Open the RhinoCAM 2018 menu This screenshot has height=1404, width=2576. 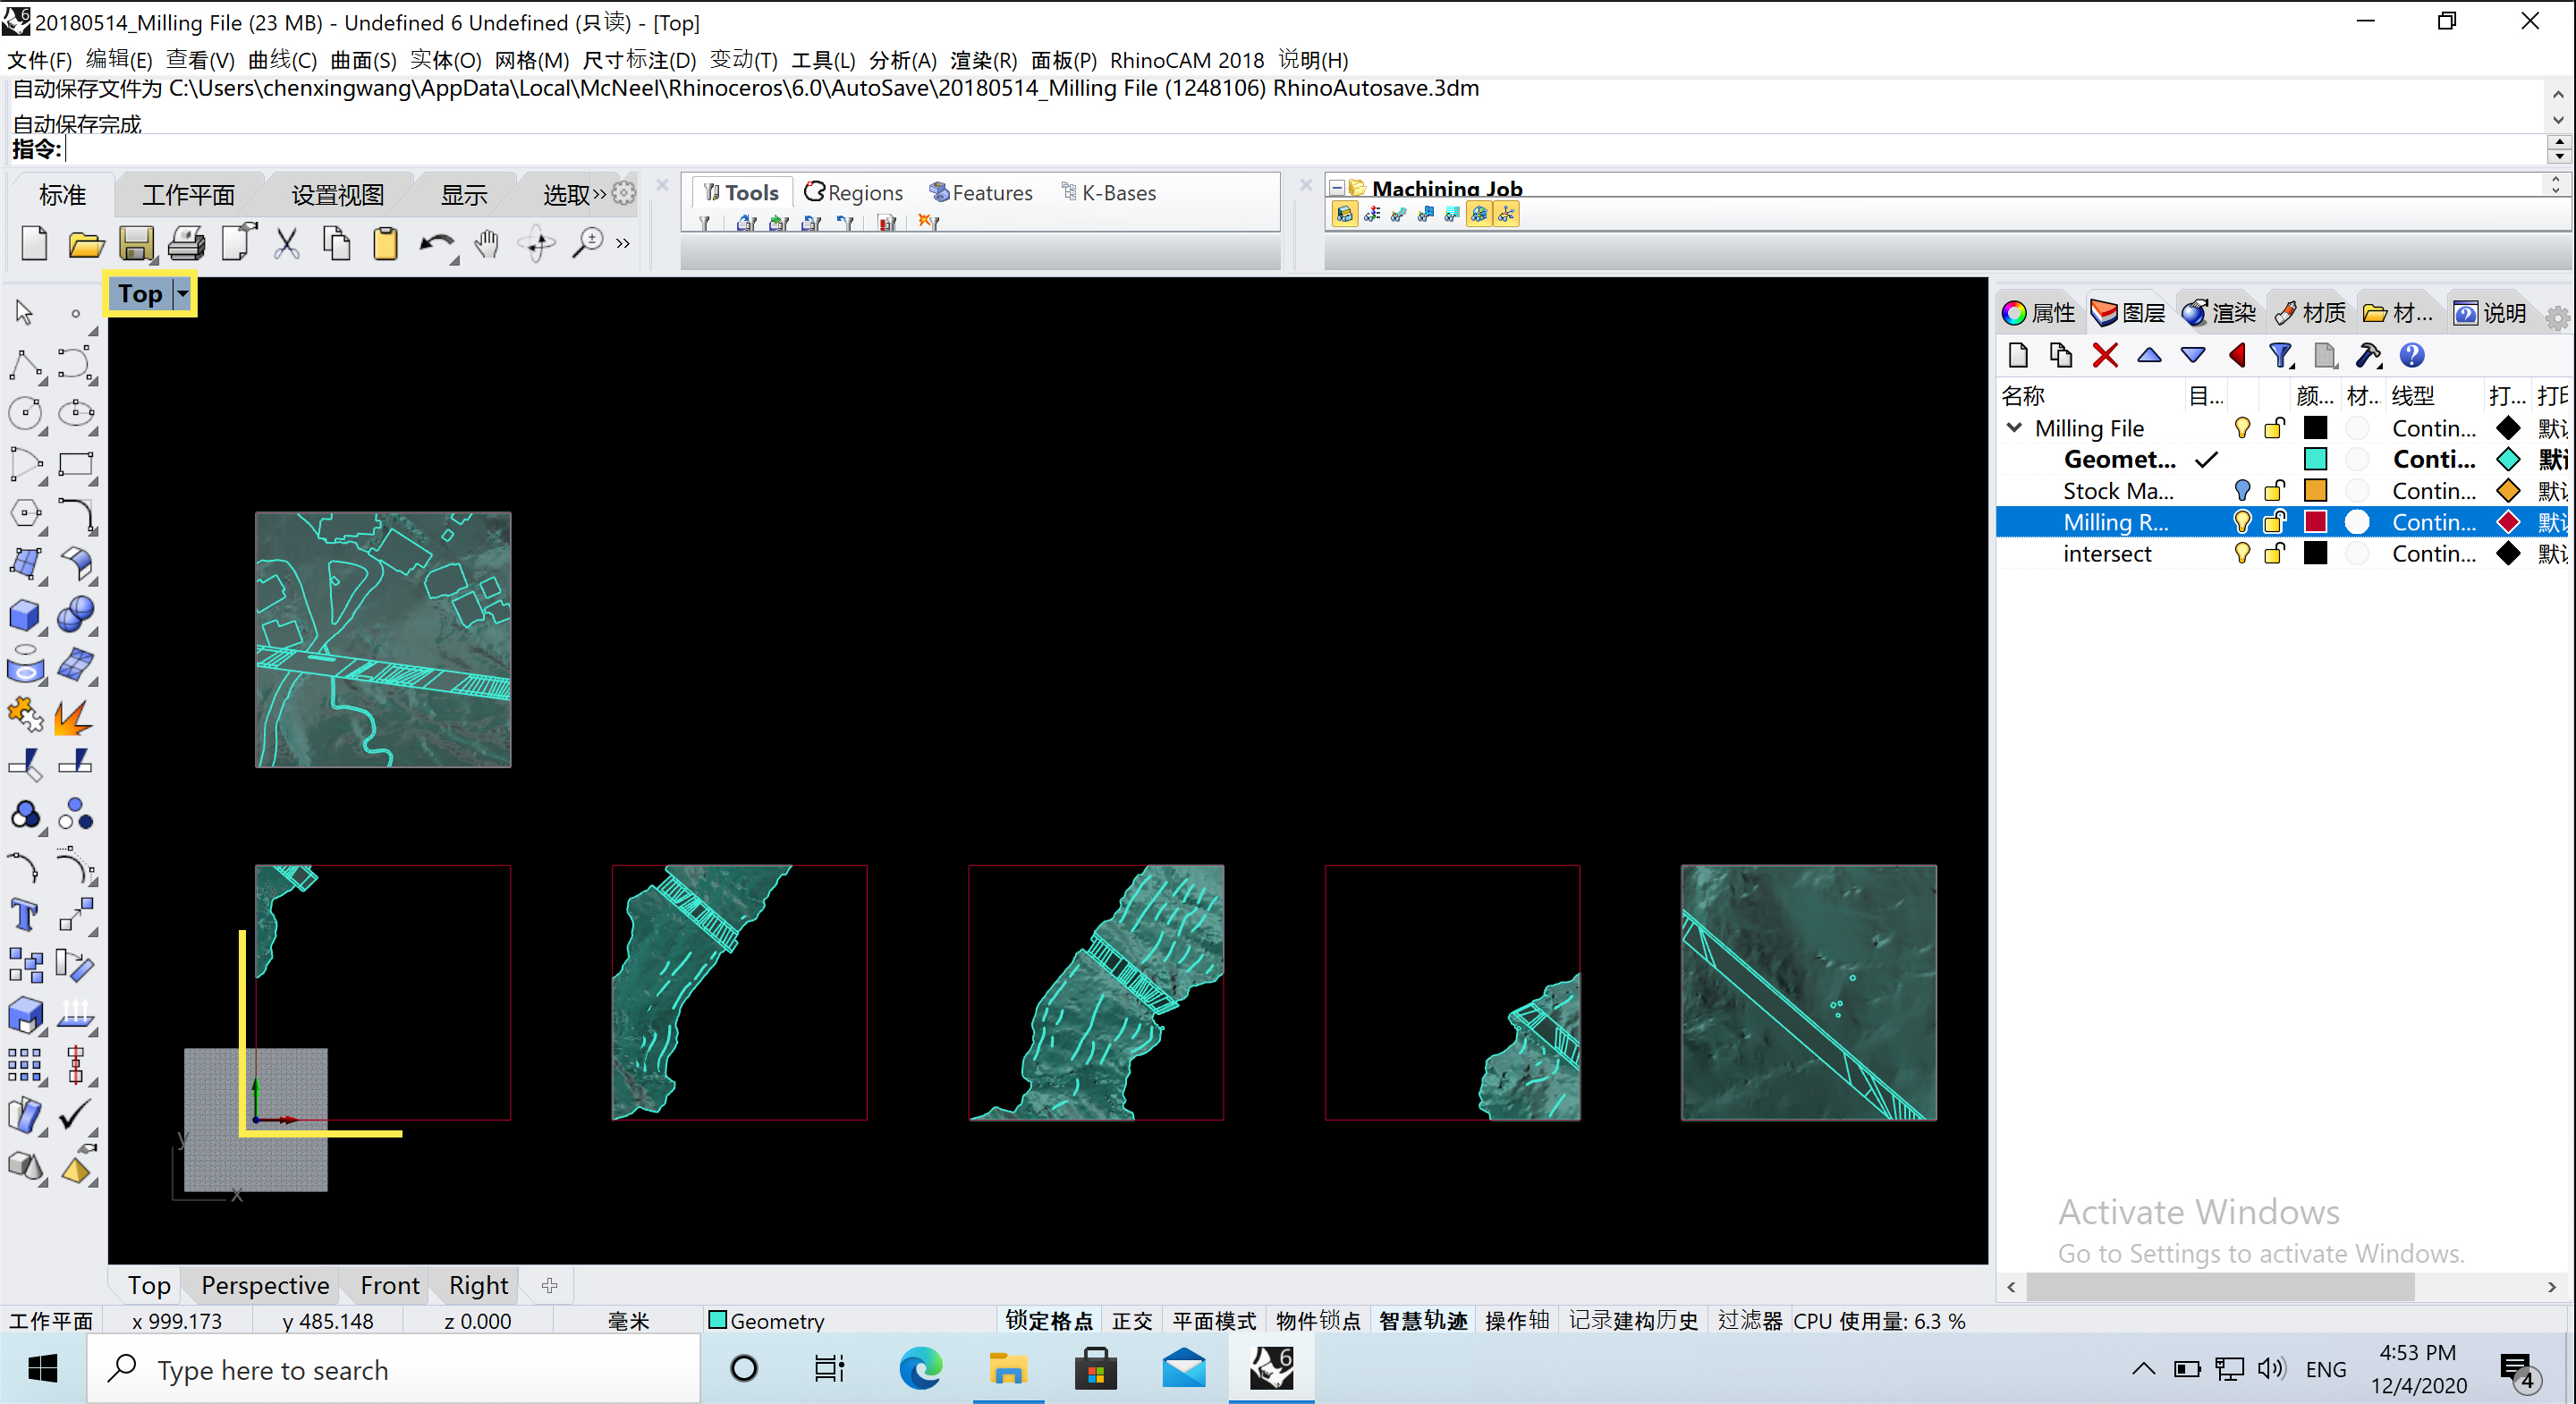(1186, 60)
